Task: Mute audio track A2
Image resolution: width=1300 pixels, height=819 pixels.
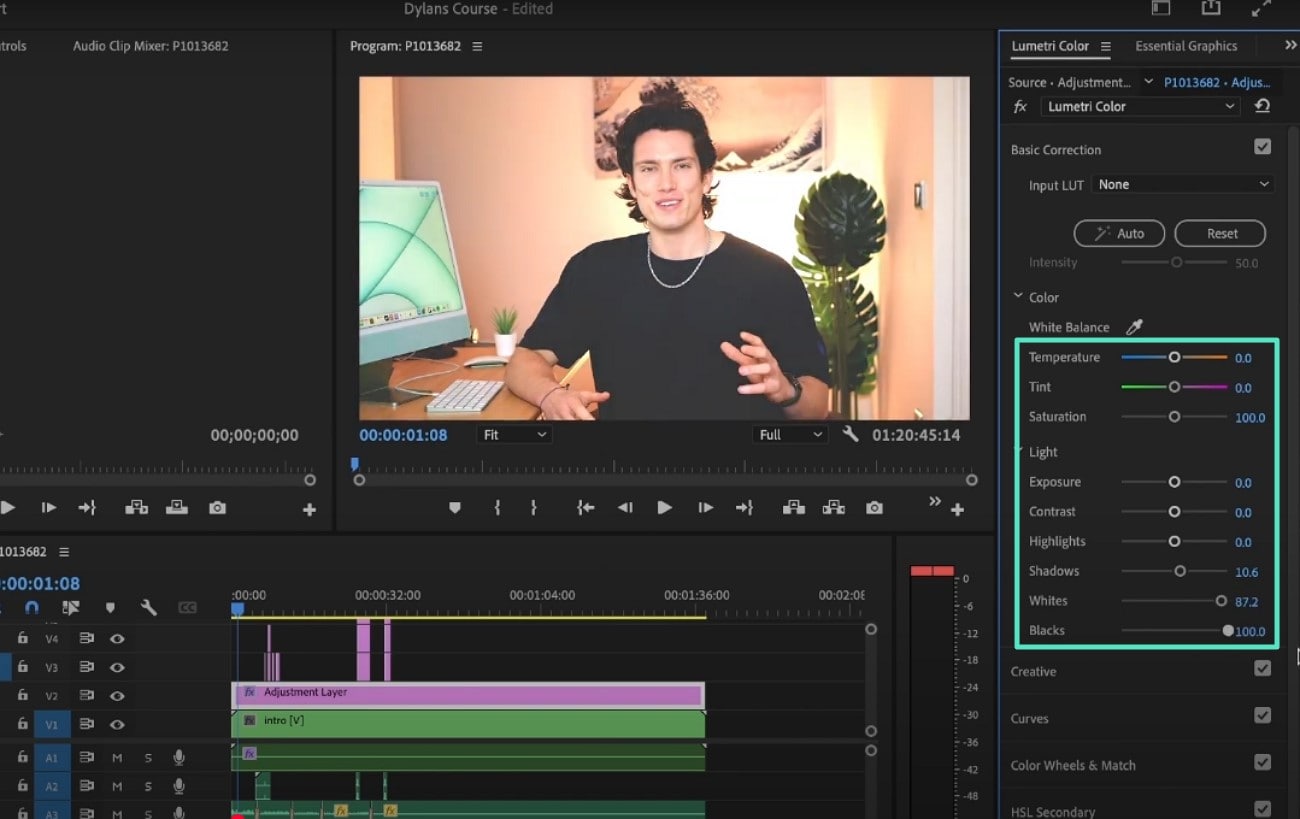Action: [x=116, y=786]
